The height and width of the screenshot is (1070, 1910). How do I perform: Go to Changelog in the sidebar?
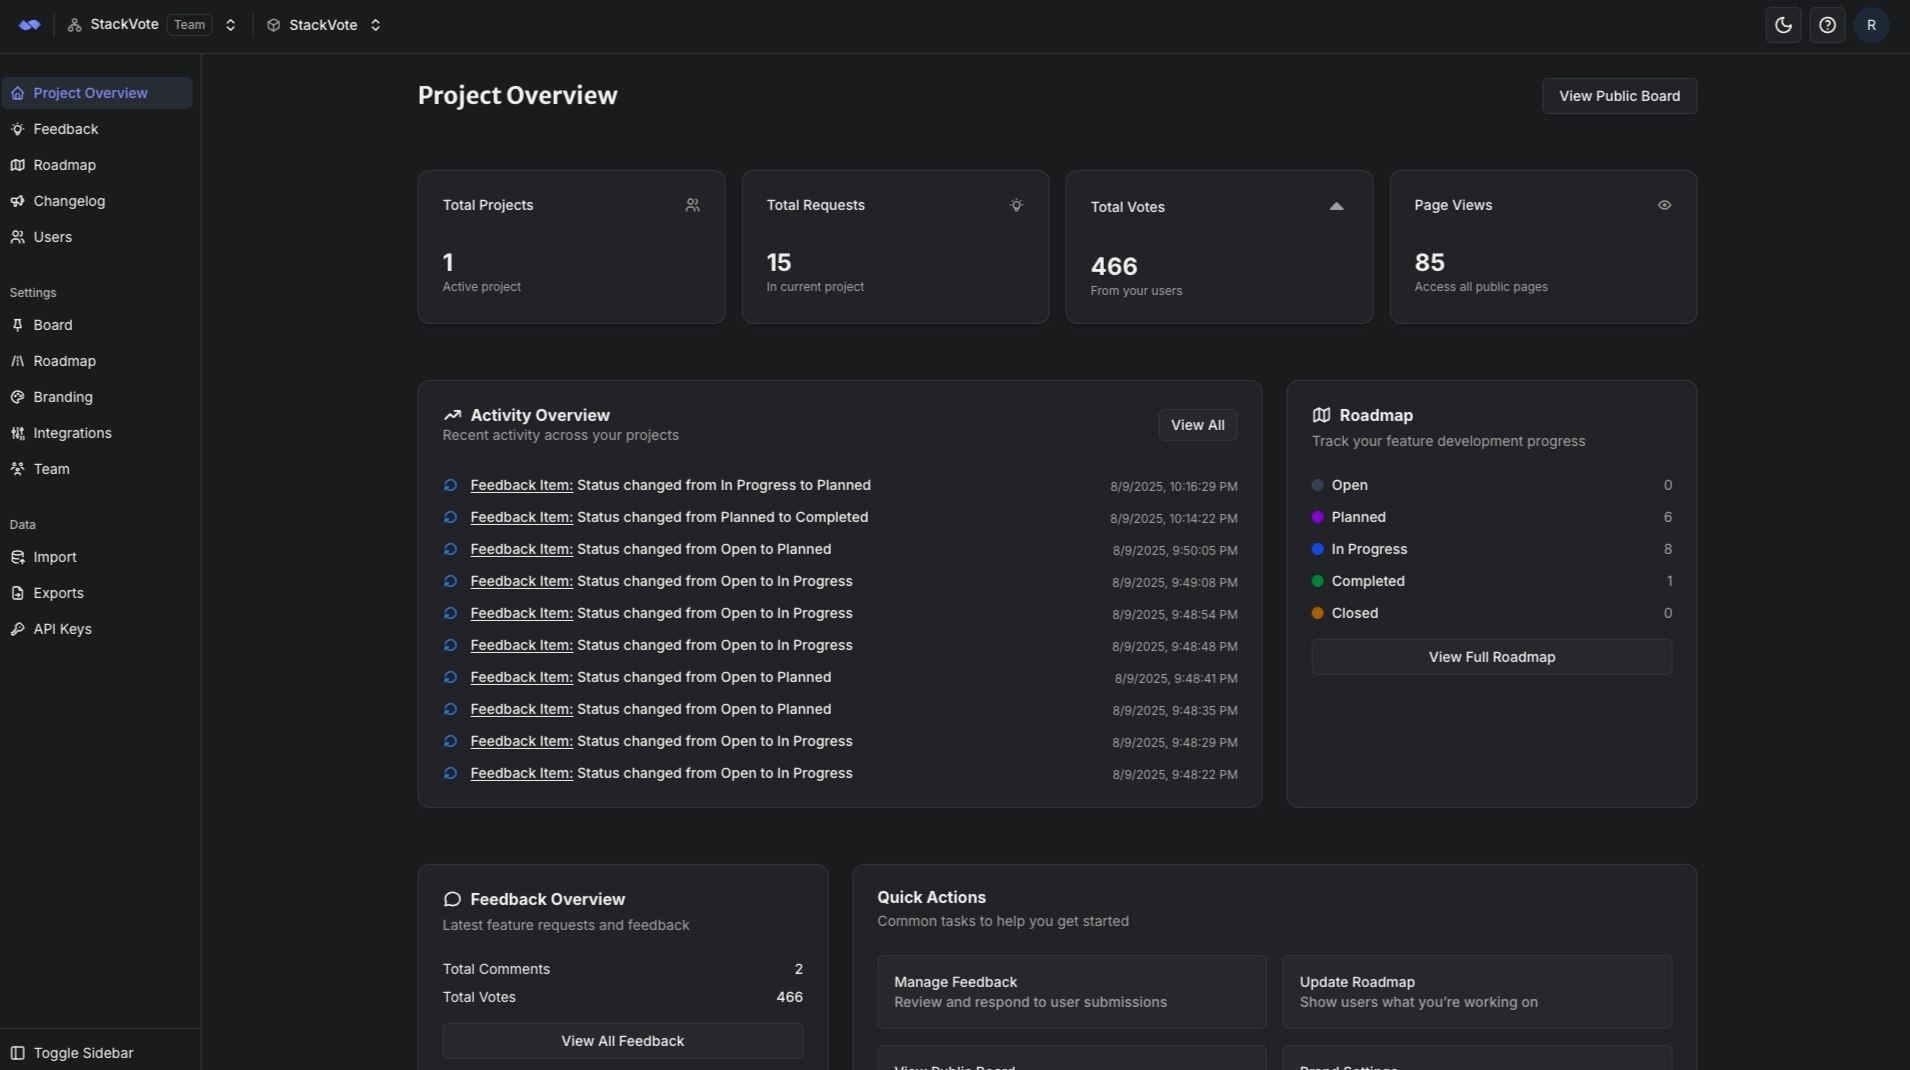point(68,201)
